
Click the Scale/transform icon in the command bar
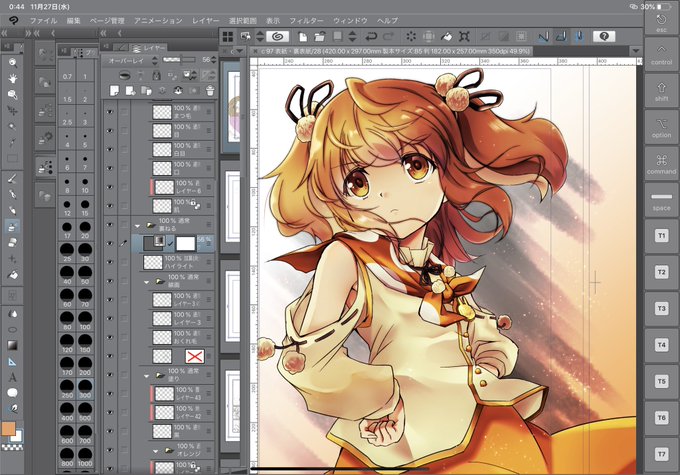pyautogui.click(x=464, y=37)
